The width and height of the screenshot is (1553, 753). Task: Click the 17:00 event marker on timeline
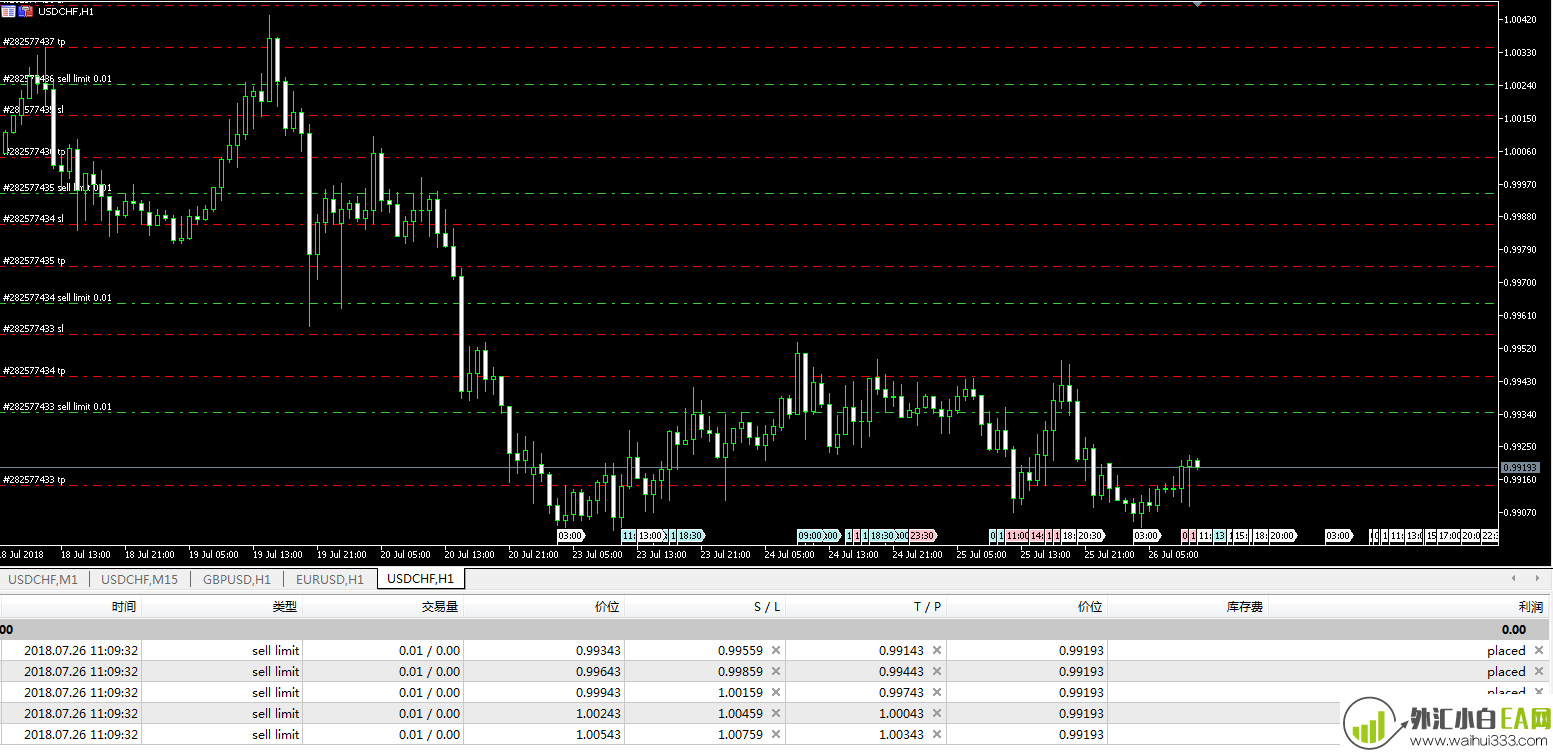point(1449,535)
